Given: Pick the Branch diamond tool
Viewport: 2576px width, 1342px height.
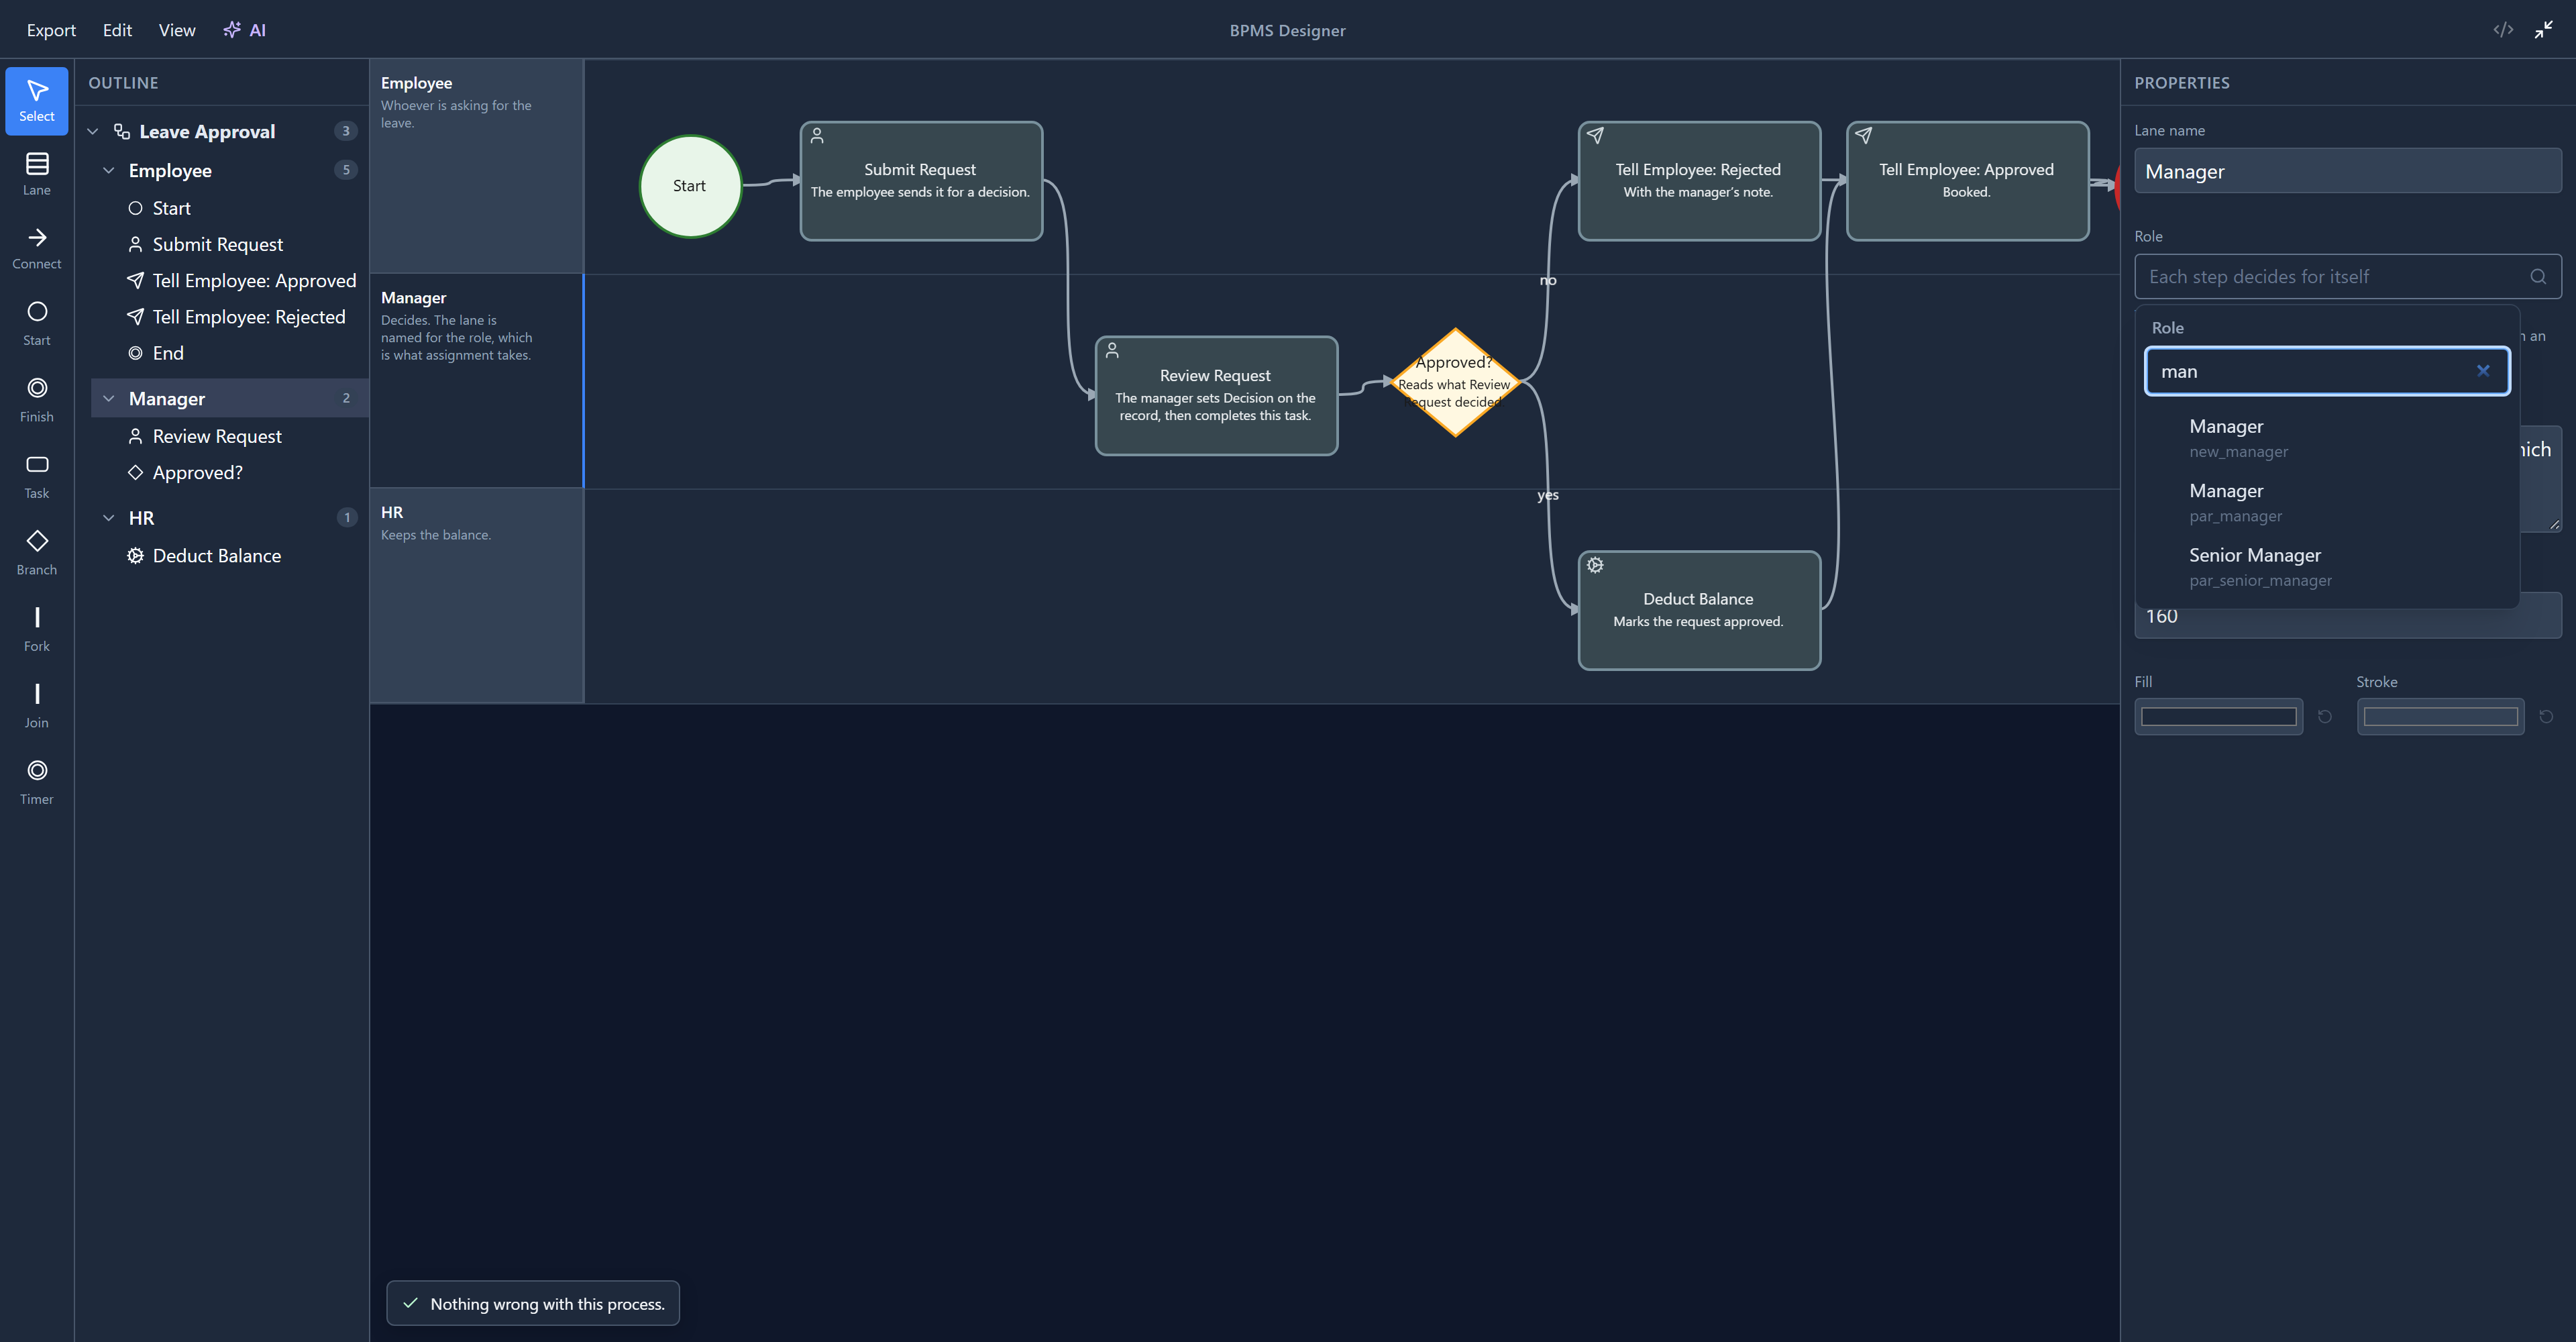Looking at the screenshot, I should pos(37,553).
